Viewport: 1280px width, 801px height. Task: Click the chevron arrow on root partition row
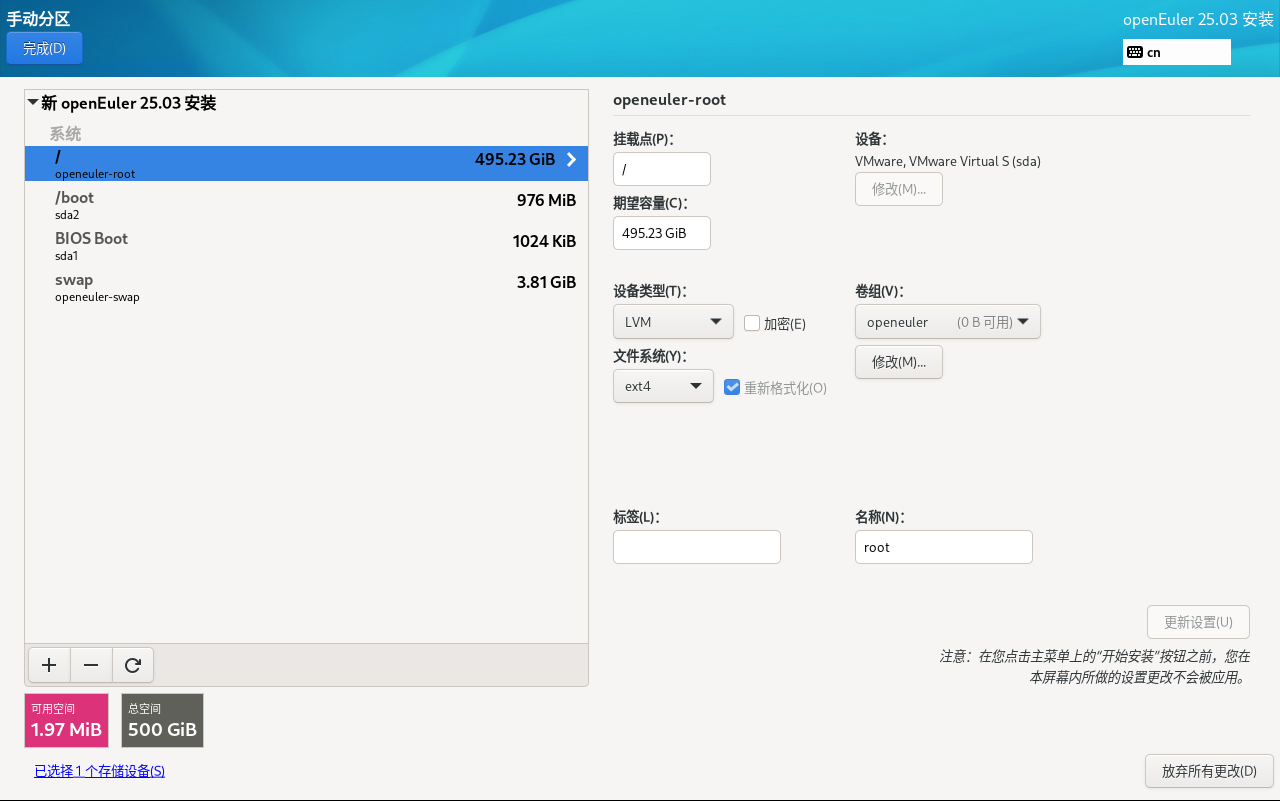pos(572,160)
